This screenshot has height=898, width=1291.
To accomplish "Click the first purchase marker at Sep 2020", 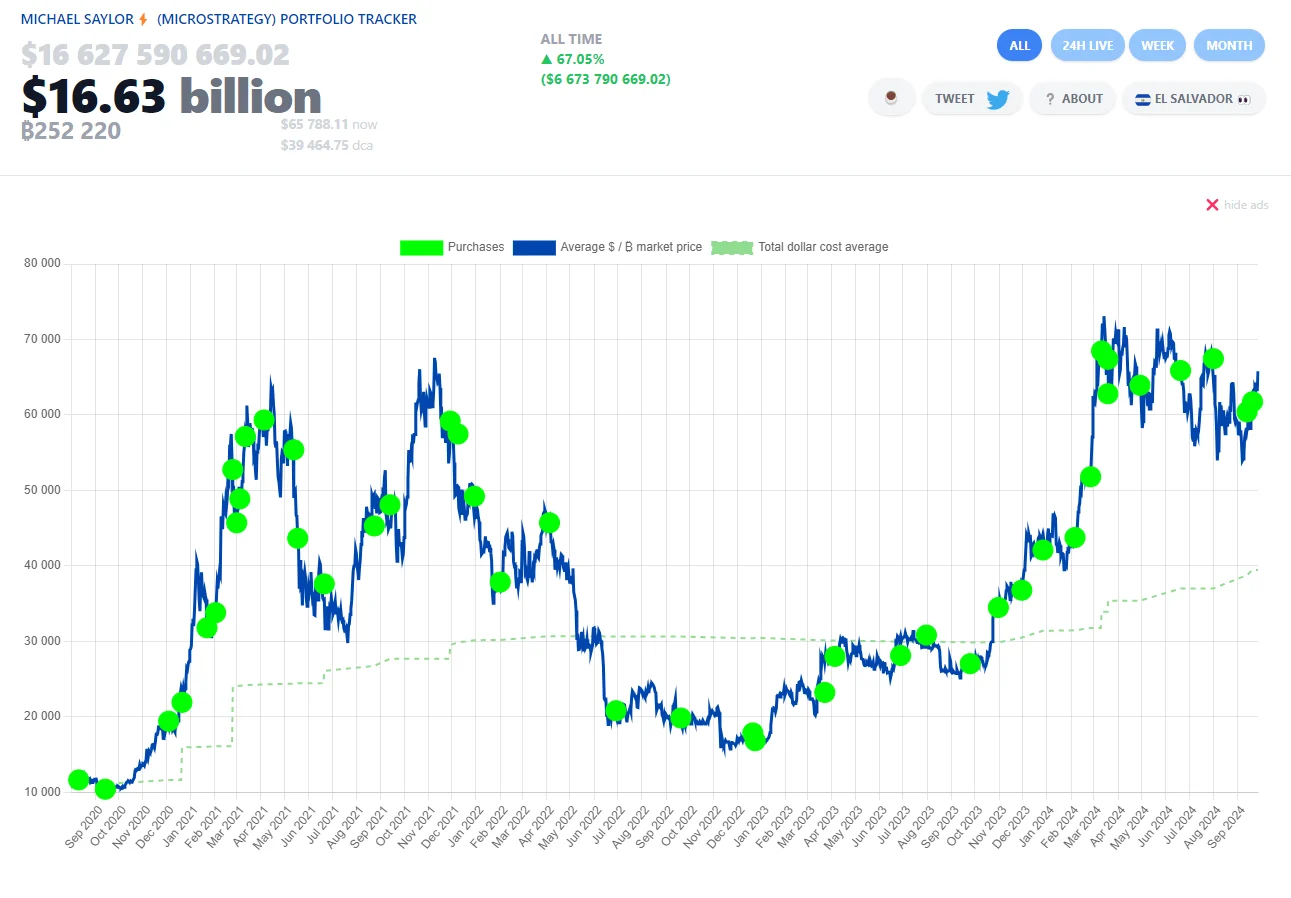I will pyautogui.click(x=78, y=780).
